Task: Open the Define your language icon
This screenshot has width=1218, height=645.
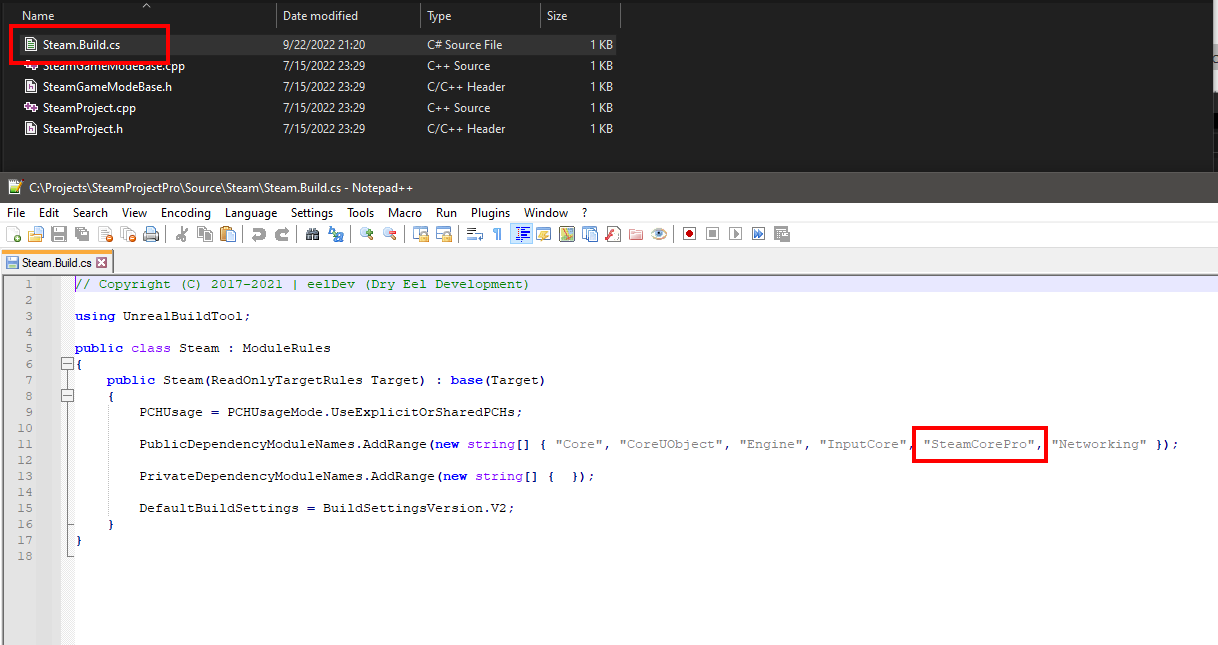Action: click(x=544, y=234)
